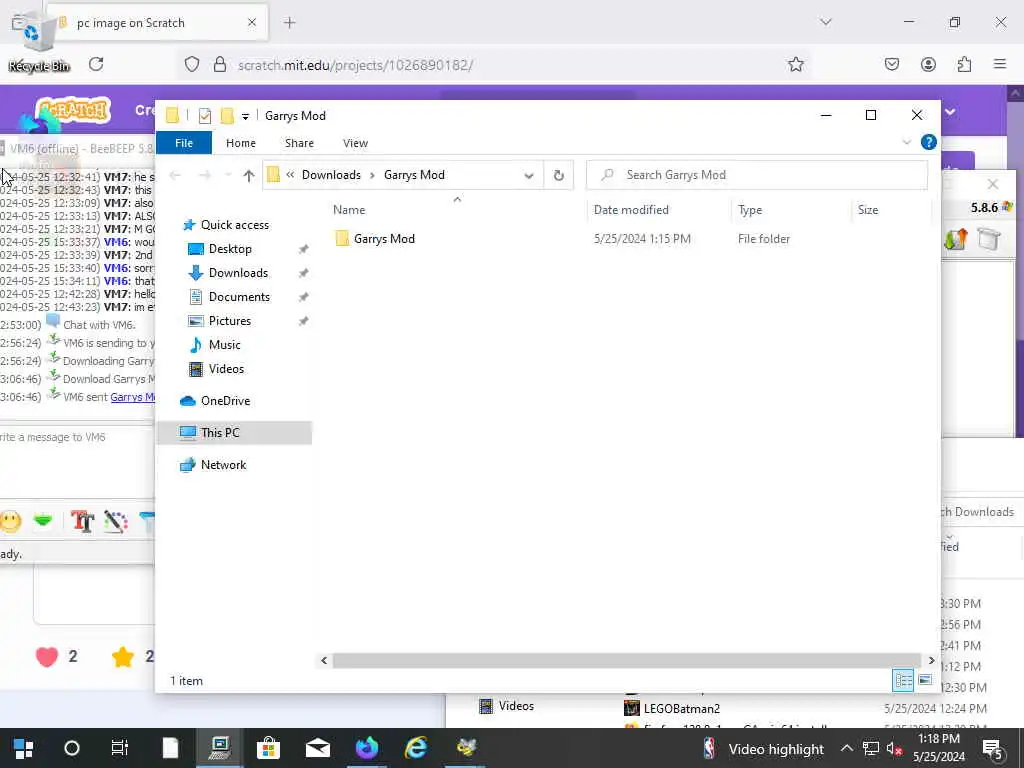Open the emoji picker in BeeBEEP chat
Viewport: 1024px width, 768px height.
coord(10,521)
